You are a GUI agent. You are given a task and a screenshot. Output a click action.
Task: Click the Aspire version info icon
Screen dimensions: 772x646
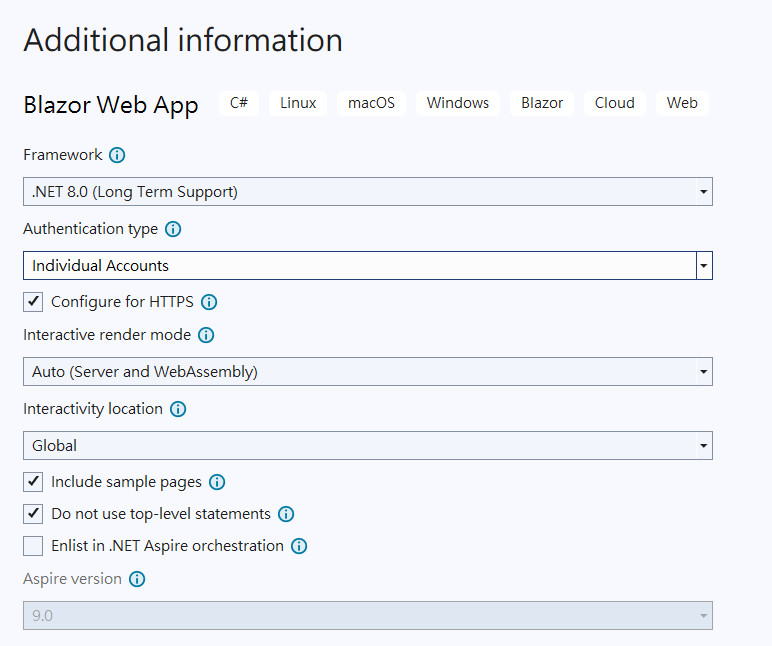click(137, 579)
